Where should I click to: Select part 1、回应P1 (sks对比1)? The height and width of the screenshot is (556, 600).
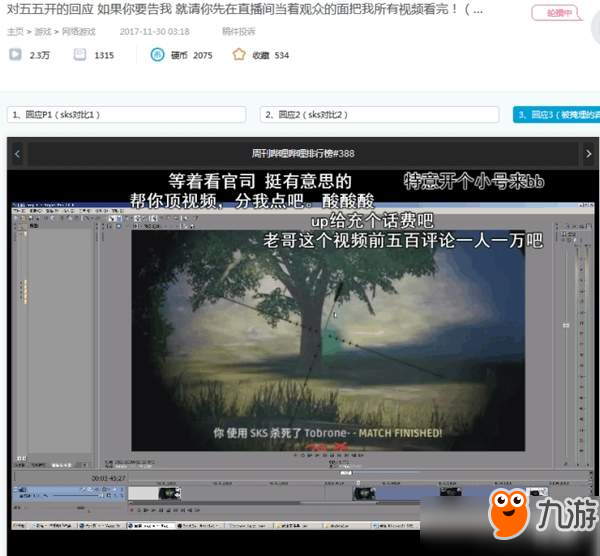click(126, 114)
